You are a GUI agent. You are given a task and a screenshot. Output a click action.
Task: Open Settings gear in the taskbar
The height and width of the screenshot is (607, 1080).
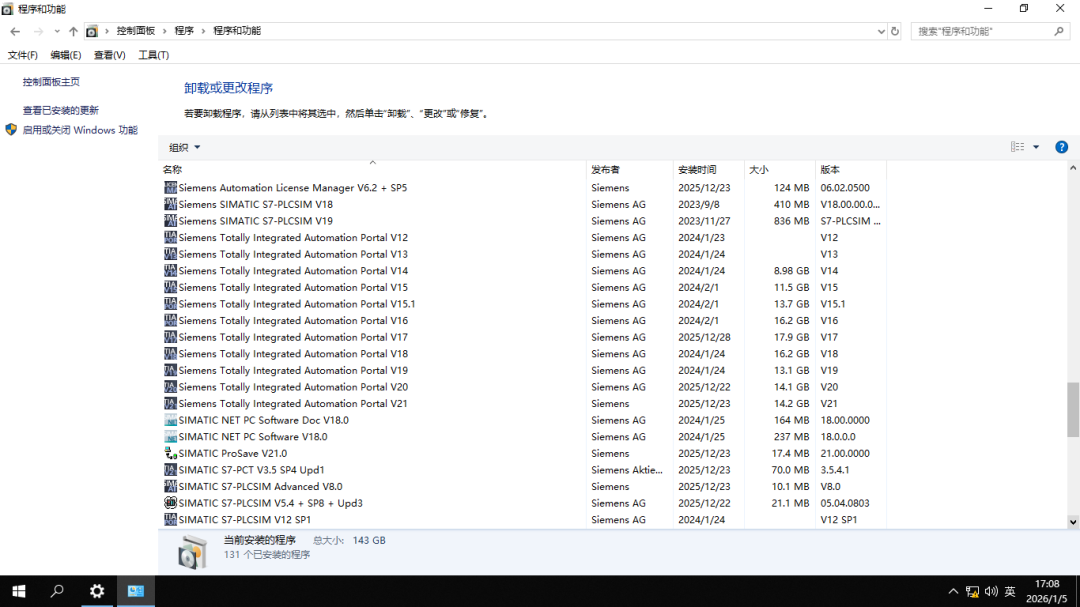(97, 591)
